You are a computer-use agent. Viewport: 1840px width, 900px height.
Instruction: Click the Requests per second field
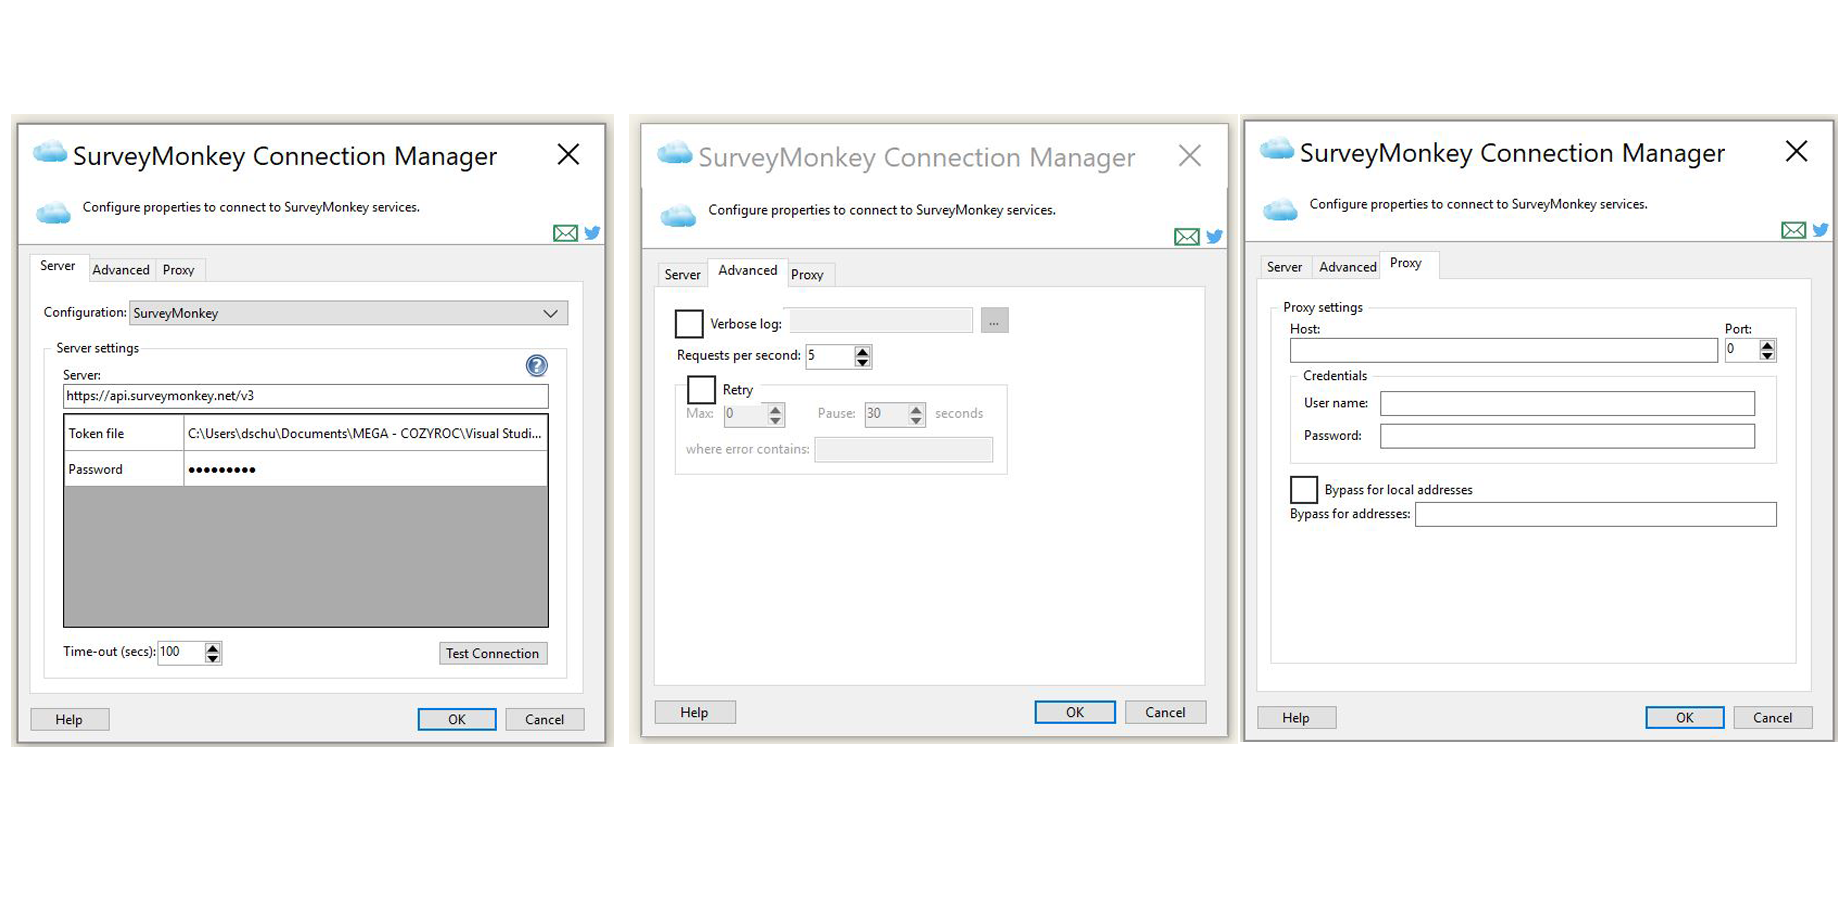830,356
